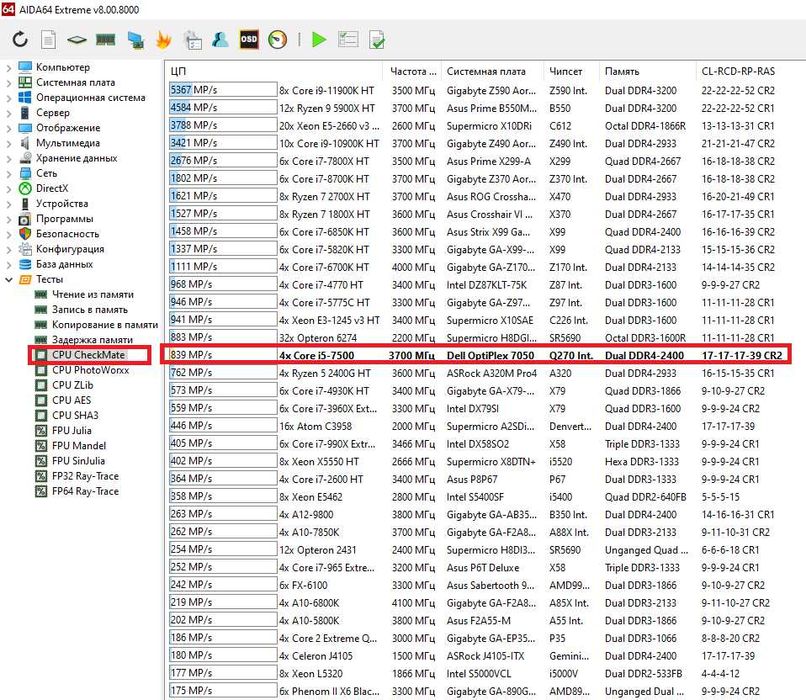
Task: Select the FPU SinJulia test
Action: (78, 461)
